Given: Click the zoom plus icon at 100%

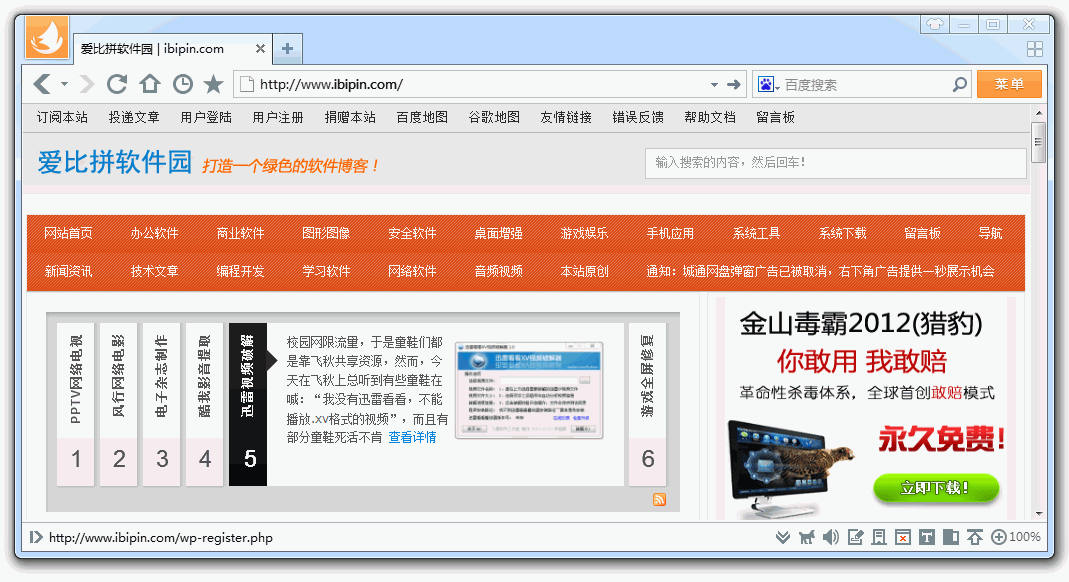Looking at the screenshot, I should 998,538.
